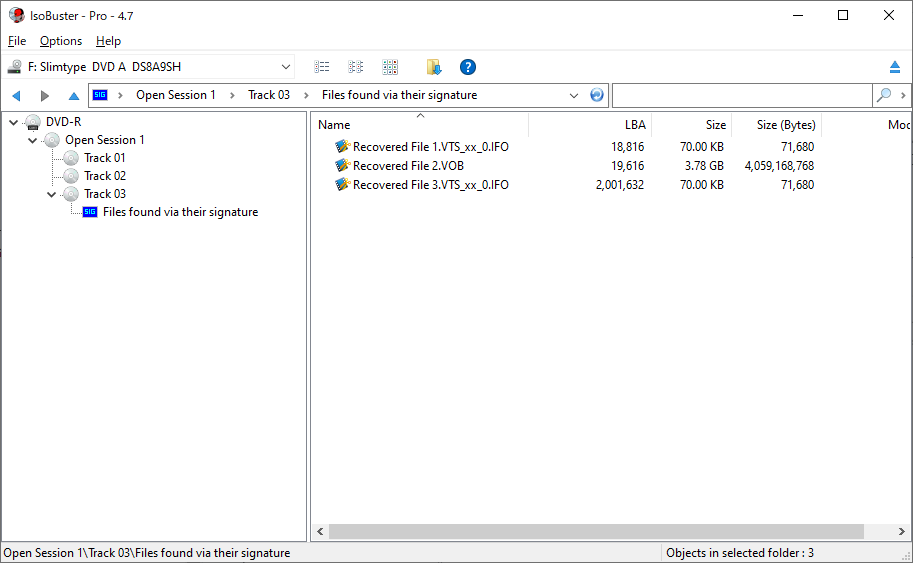The width and height of the screenshot is (913, 563).
Task: Go back with the blue left arrow
Action: coord(16,95)
